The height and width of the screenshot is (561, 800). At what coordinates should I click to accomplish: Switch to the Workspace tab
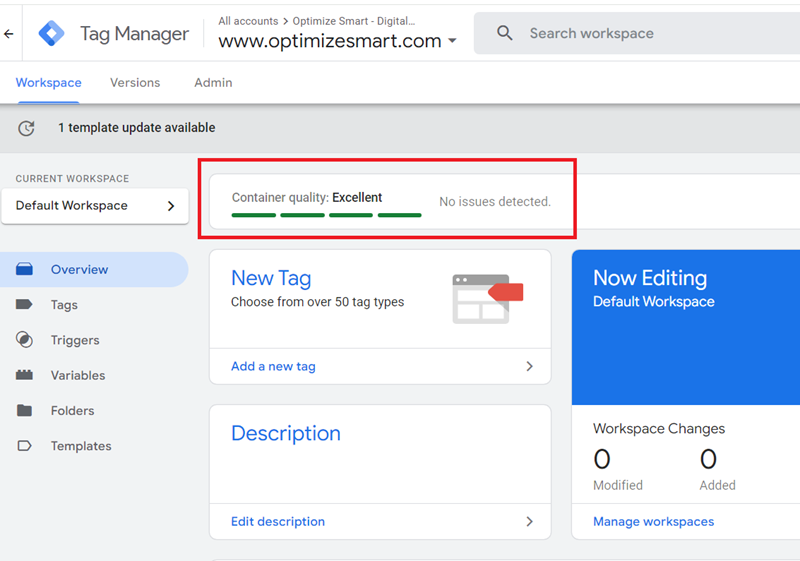(48, 83)
